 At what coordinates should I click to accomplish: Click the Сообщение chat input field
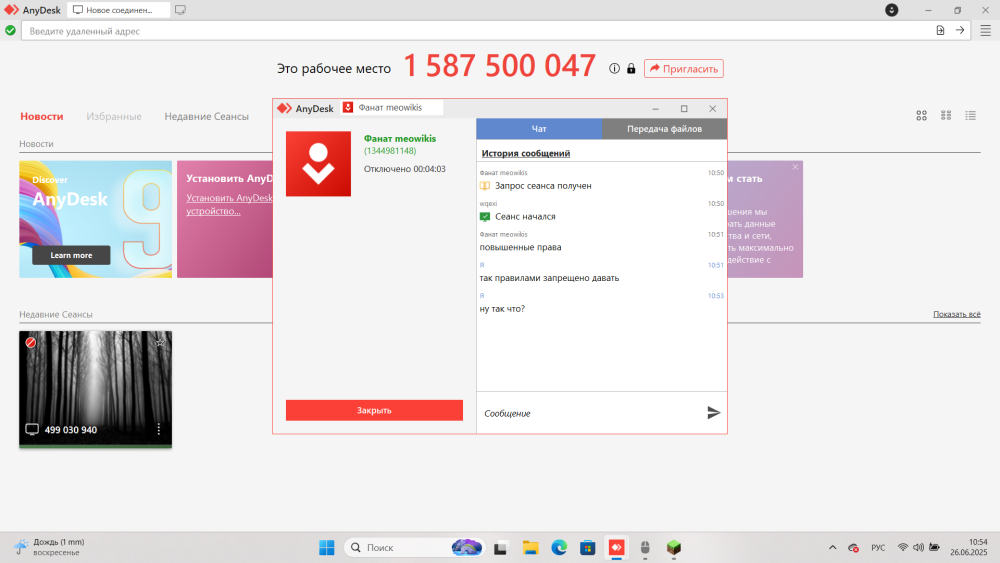[x=591, y=413]
